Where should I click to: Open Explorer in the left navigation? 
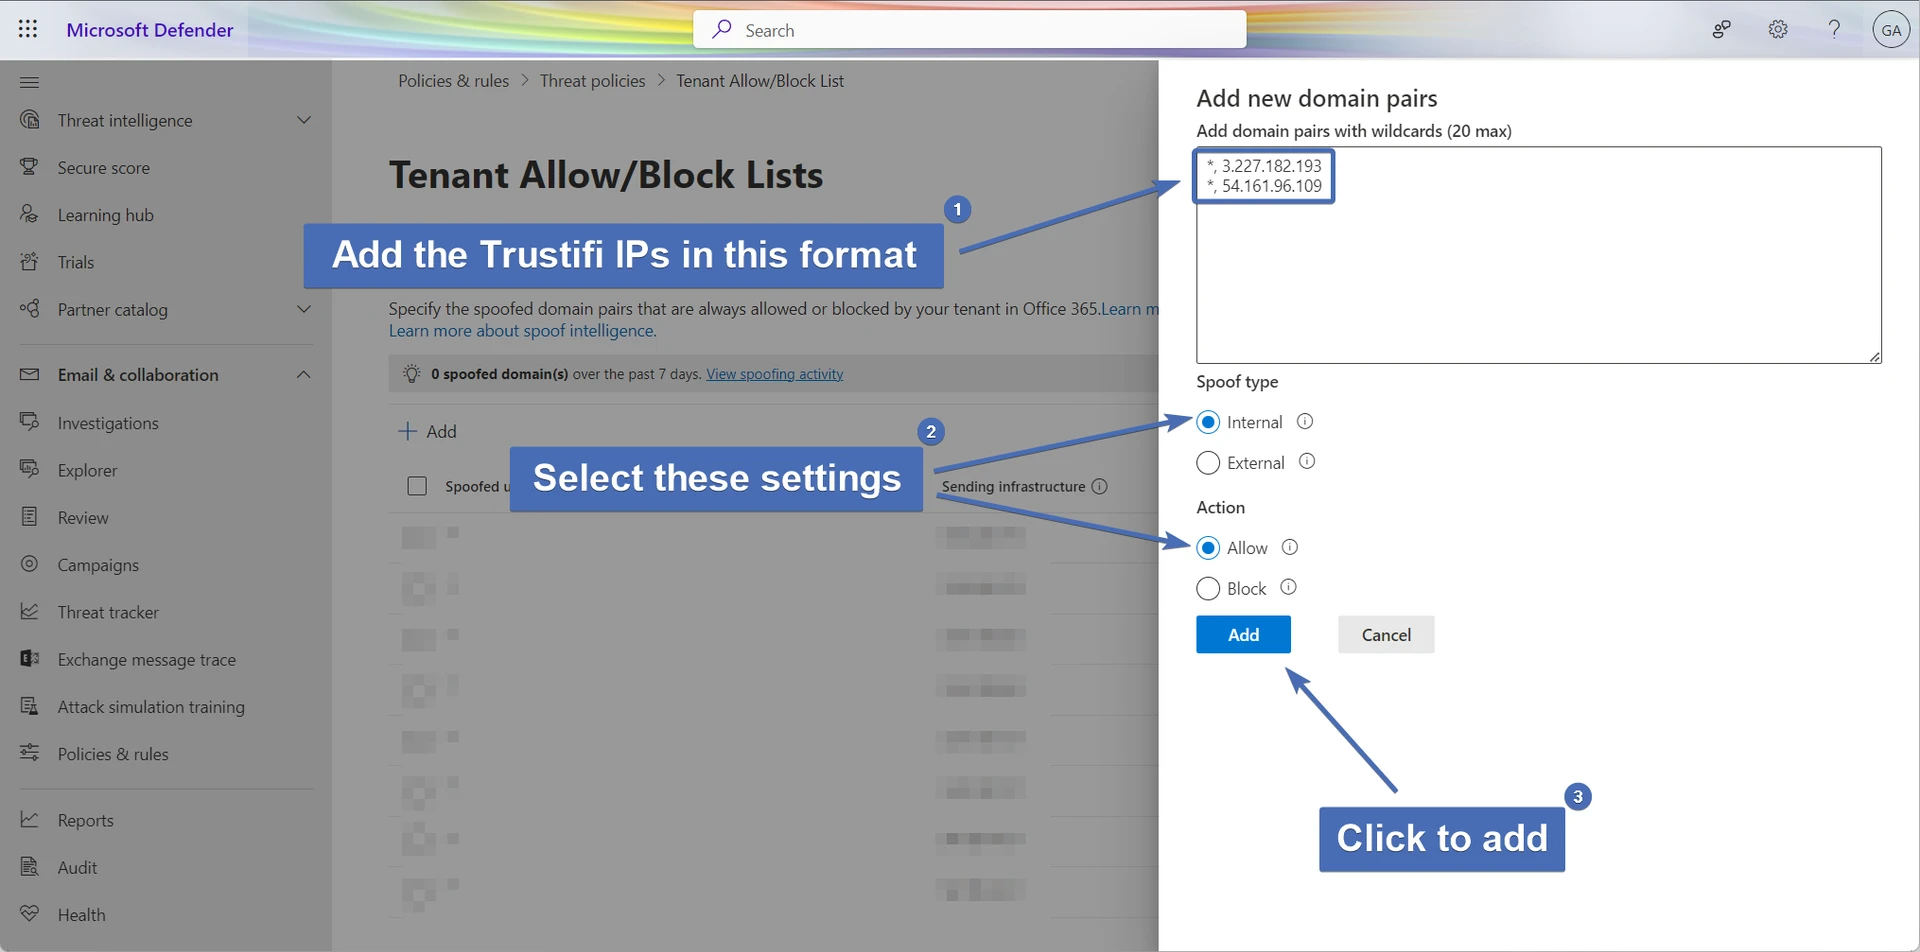(87, 470)
